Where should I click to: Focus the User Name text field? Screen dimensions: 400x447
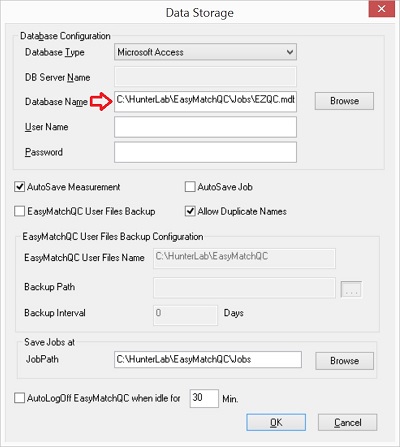pos(205,127)
